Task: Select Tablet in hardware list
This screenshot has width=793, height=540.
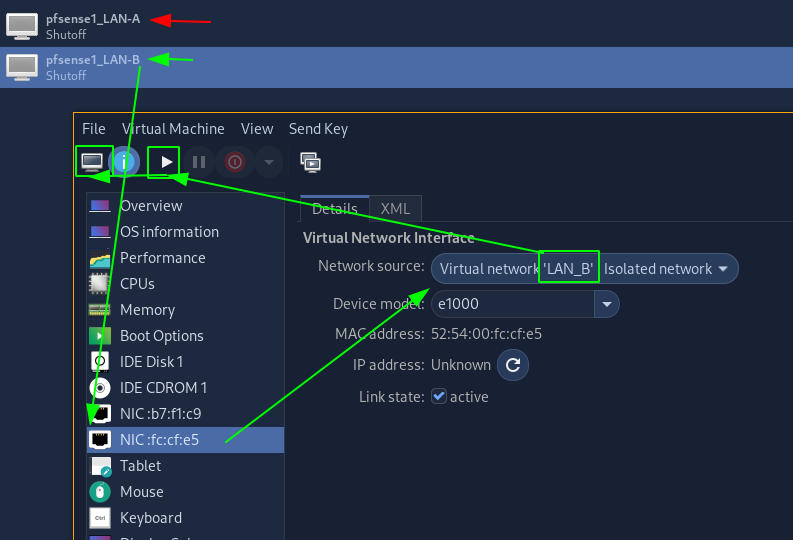Action: coord(185,466)
